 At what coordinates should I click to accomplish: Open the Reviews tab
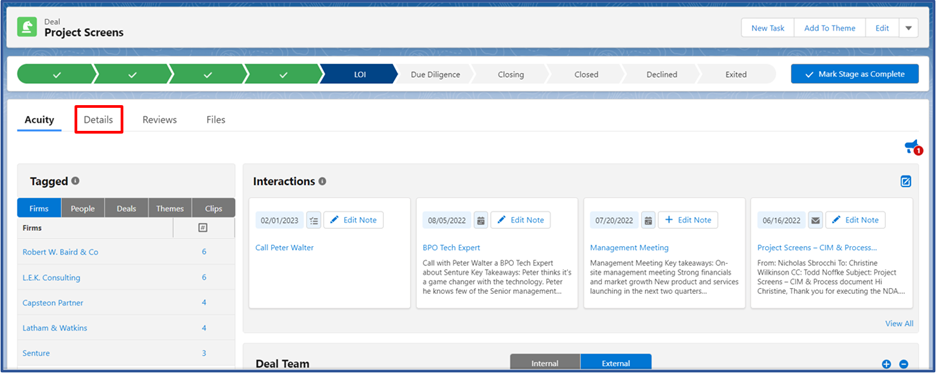point(159,120)
